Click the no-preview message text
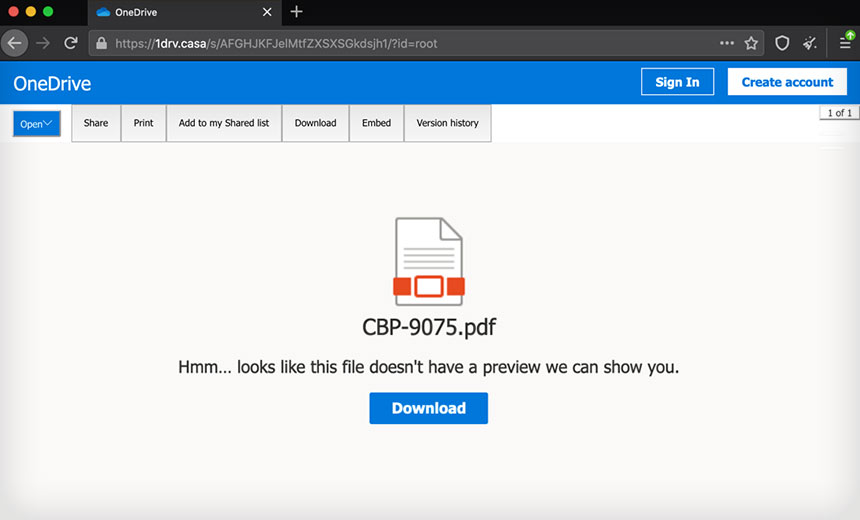This screenshot has height=520, width=860. [428, 367]
